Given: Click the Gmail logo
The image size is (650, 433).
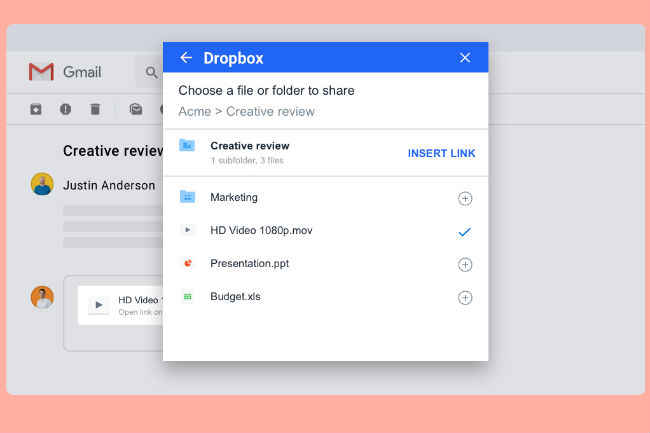Looking at the screenshot, I should click(41, 72).
